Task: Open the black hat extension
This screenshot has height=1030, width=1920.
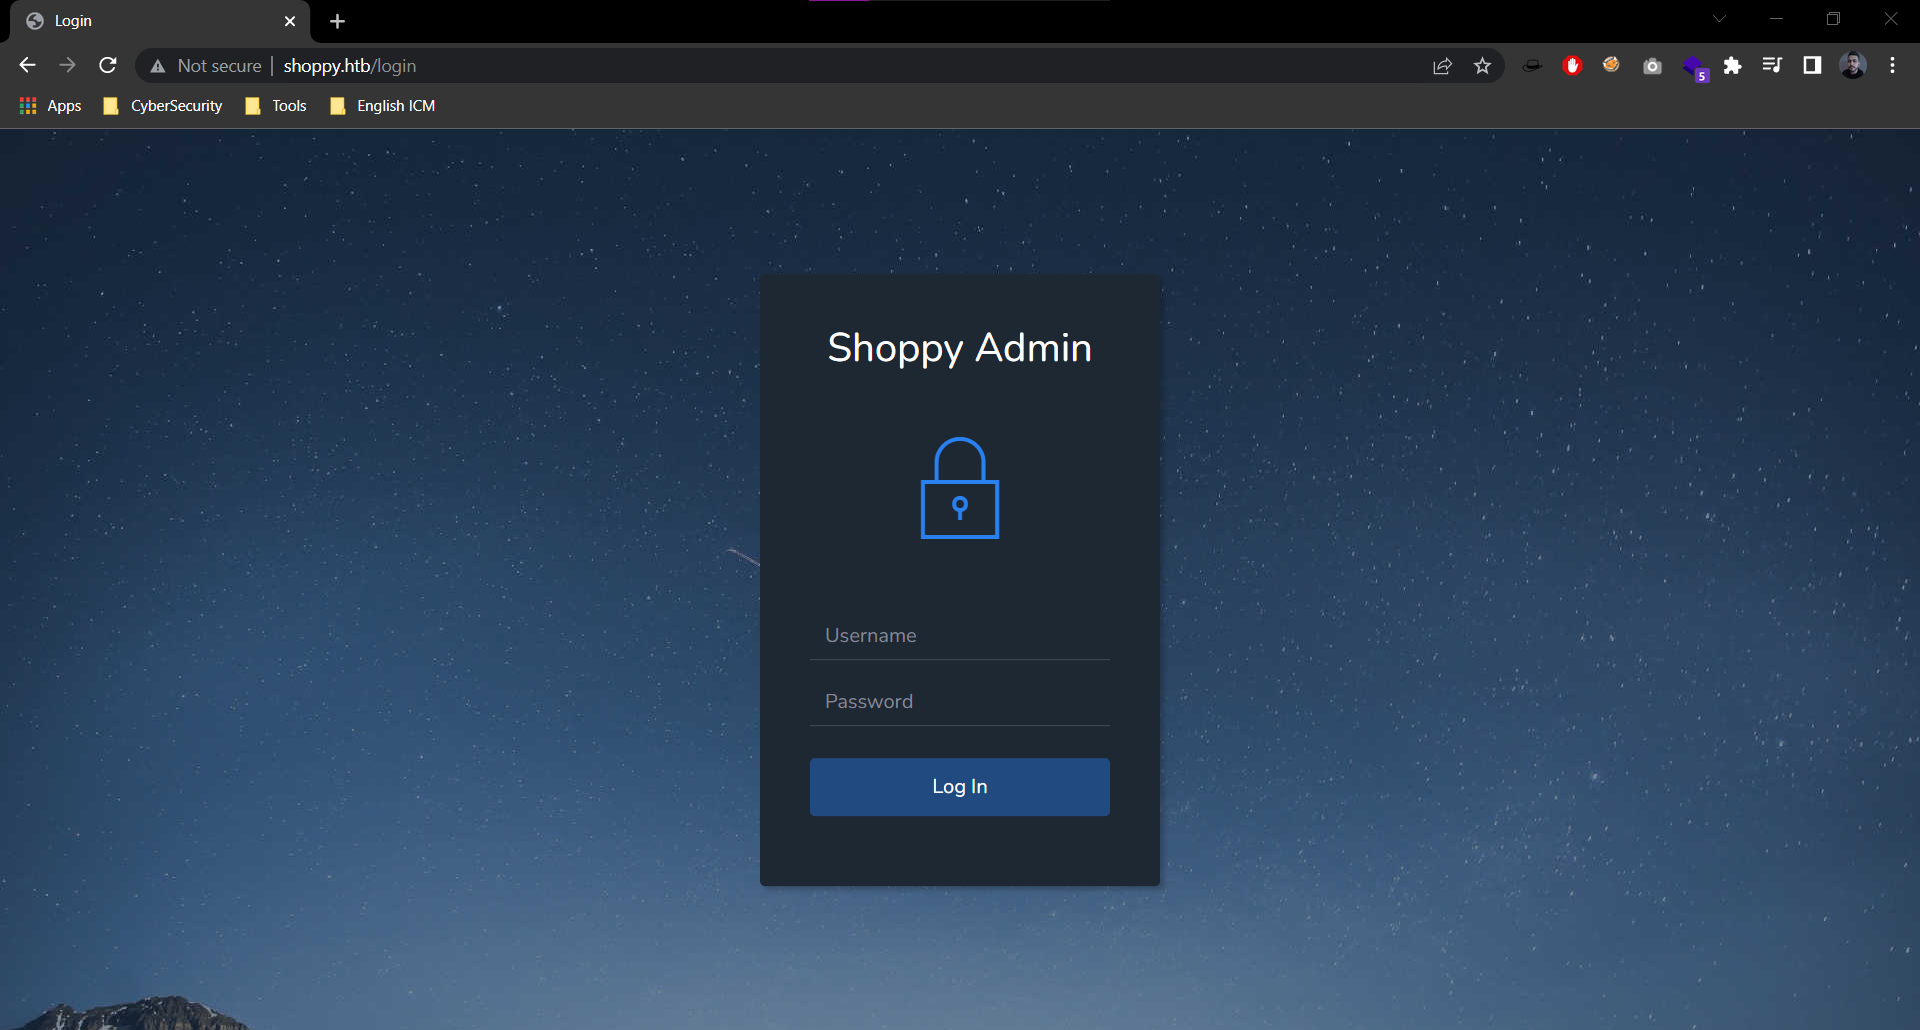Action: pos(1532,66)
